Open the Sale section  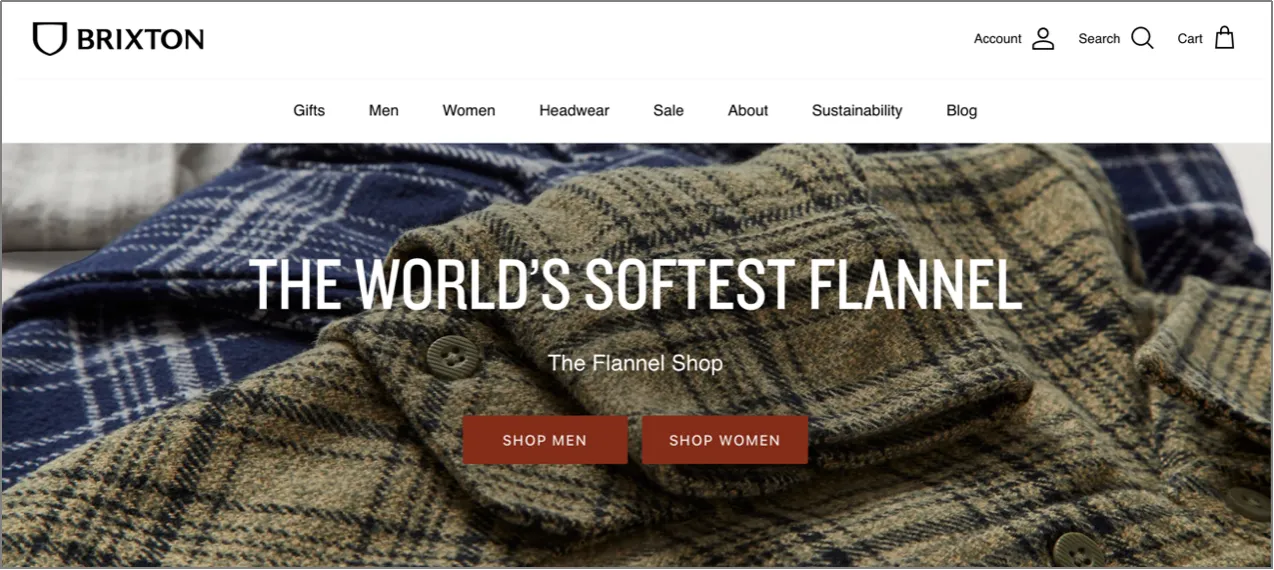(669, 111)
